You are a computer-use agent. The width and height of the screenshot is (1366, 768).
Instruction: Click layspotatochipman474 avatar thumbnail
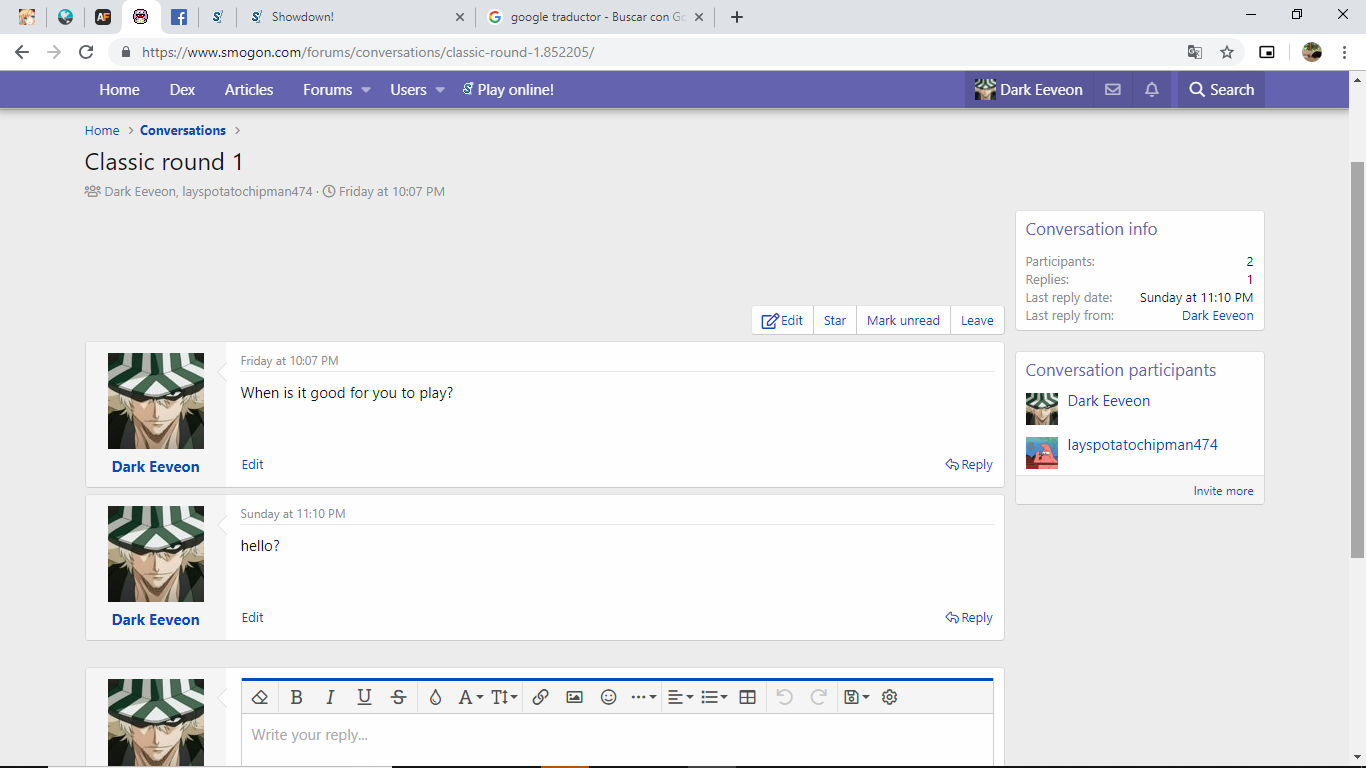click(1042, 453)
